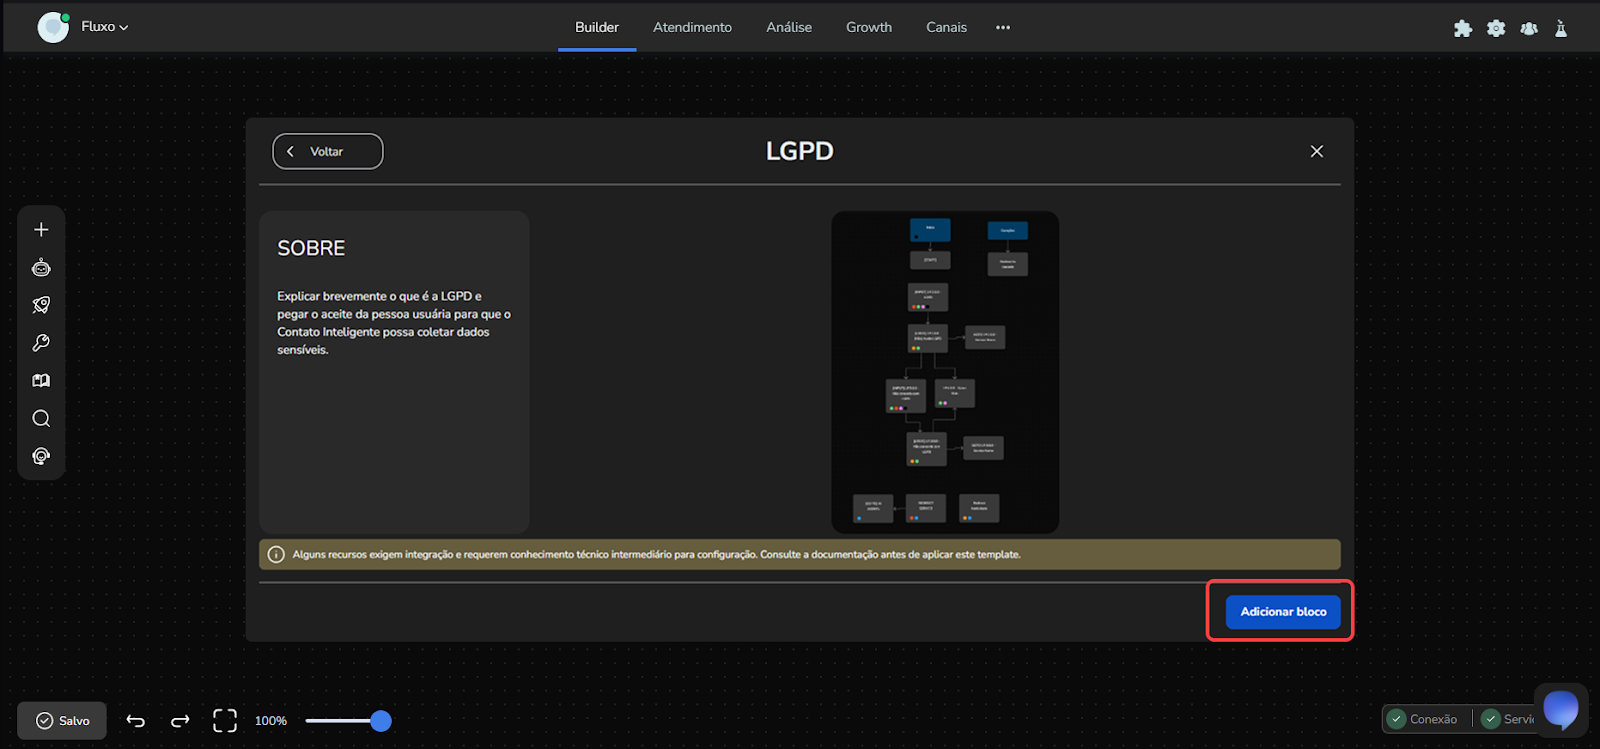
Task: Toggle the fit-to-screen icon
Action: tap(225, 721)
